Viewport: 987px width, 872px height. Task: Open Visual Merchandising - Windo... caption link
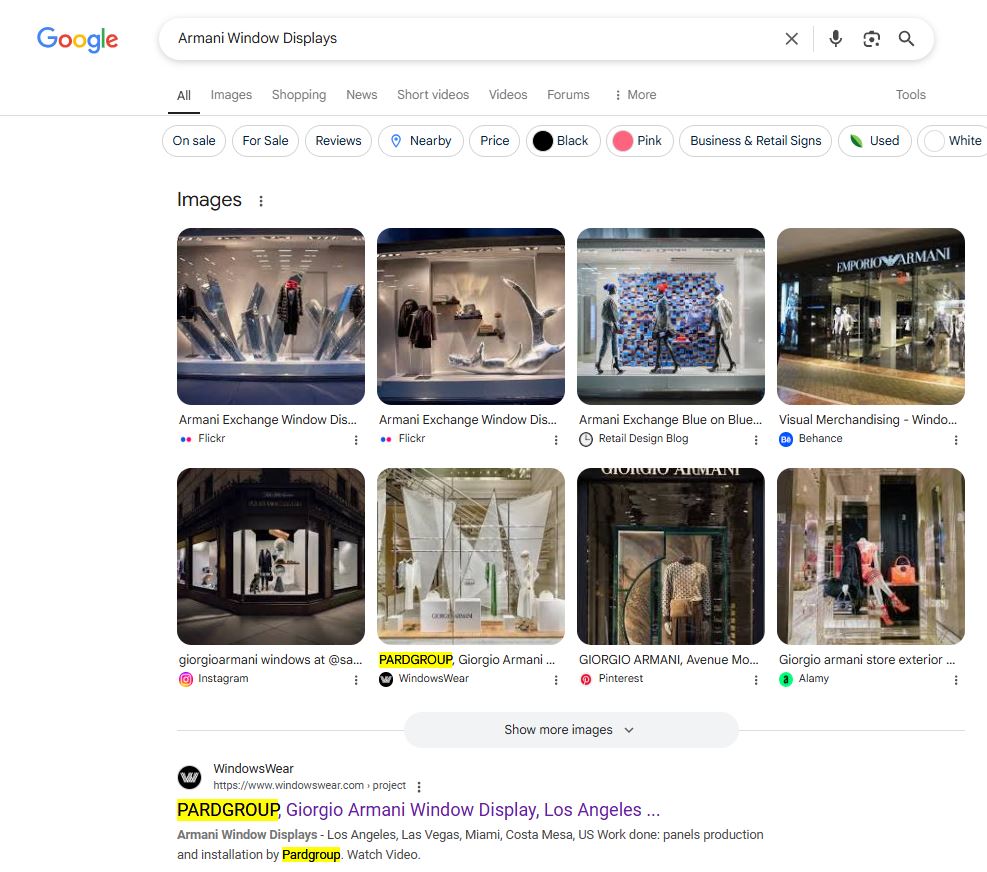[867, 419]
